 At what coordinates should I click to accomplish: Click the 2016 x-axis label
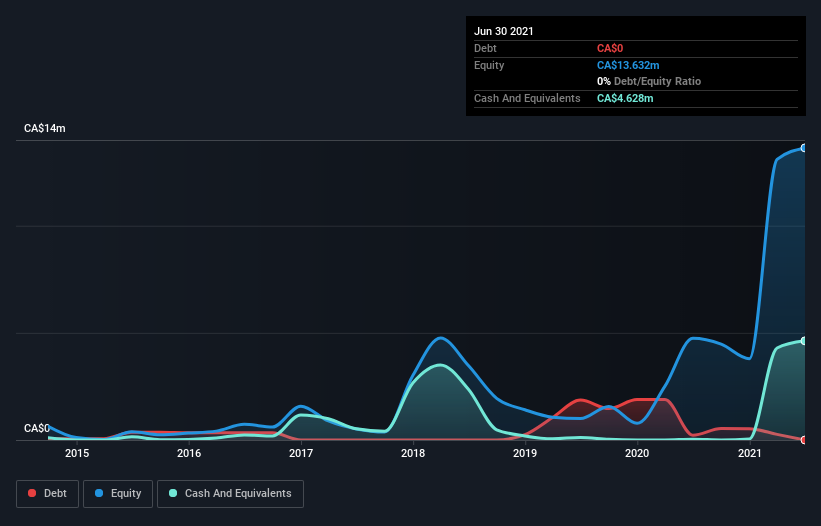coord(189,453)
